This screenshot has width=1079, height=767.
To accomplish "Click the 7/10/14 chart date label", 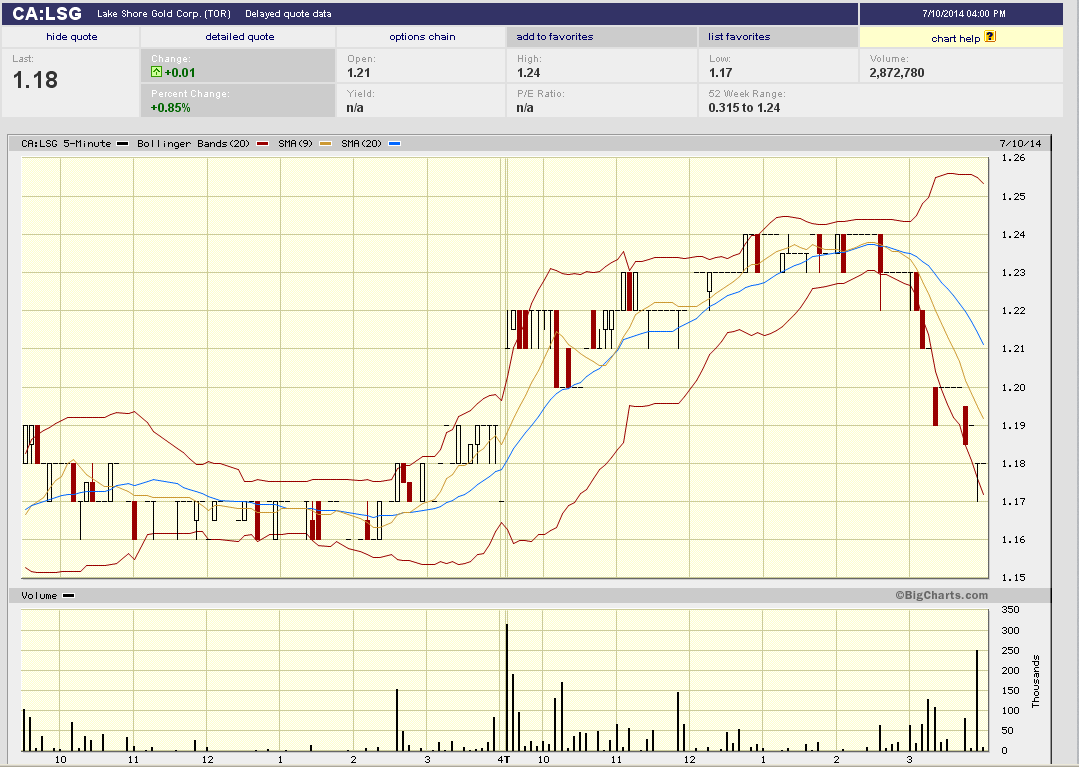I will point(1021,144).
